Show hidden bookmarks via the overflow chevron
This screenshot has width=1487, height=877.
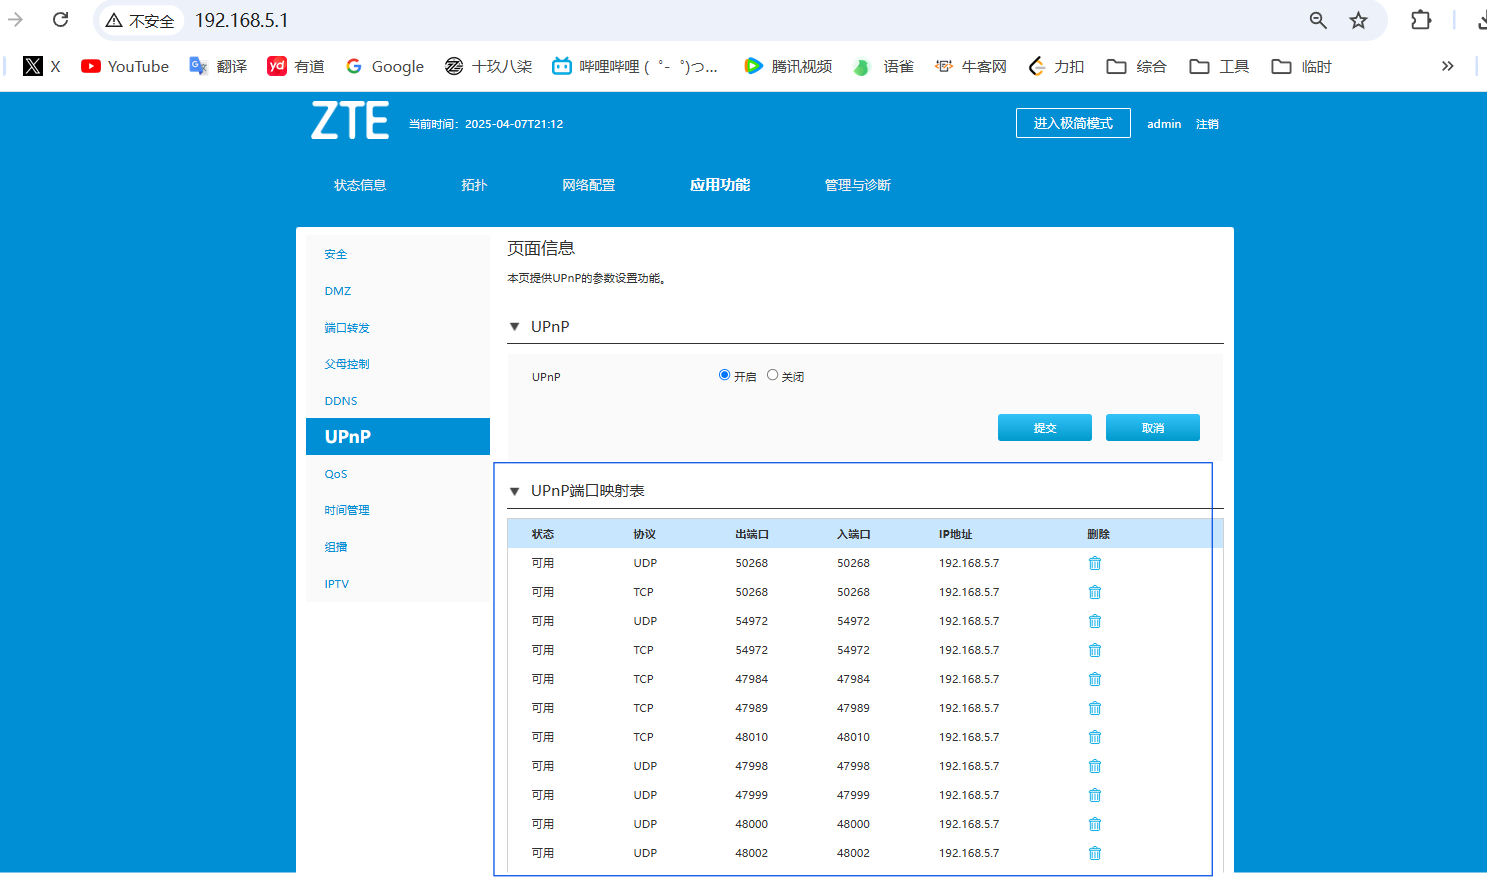coord(1447,66)
